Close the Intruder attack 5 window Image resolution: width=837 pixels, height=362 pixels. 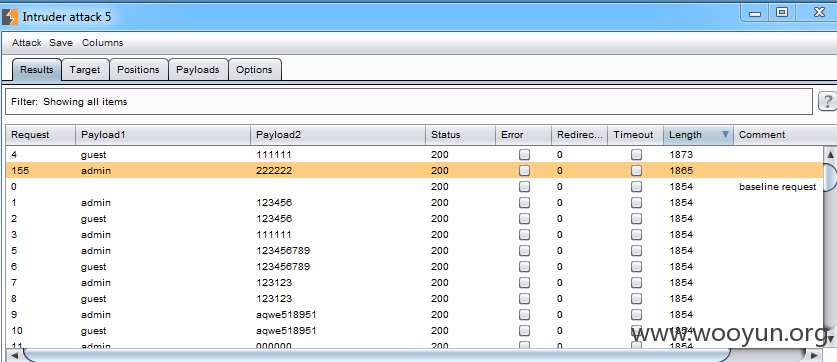pos(819,13)
